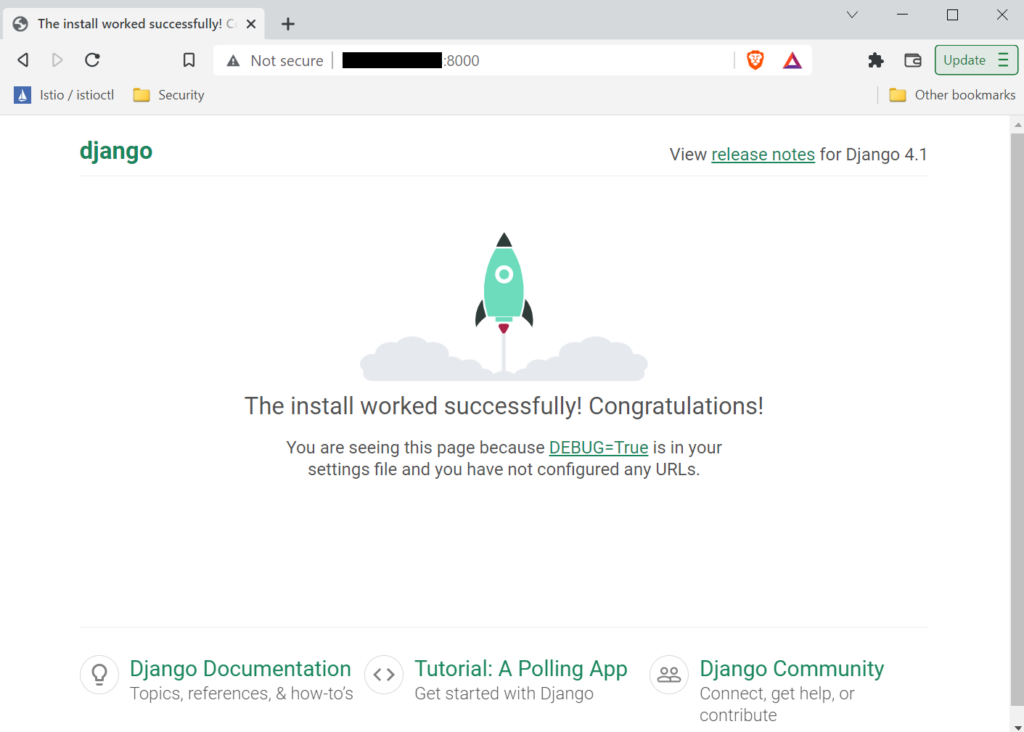Click the Not secure site badge
This screenshot has height=732, width=1024.
click(x=274, y=60)
